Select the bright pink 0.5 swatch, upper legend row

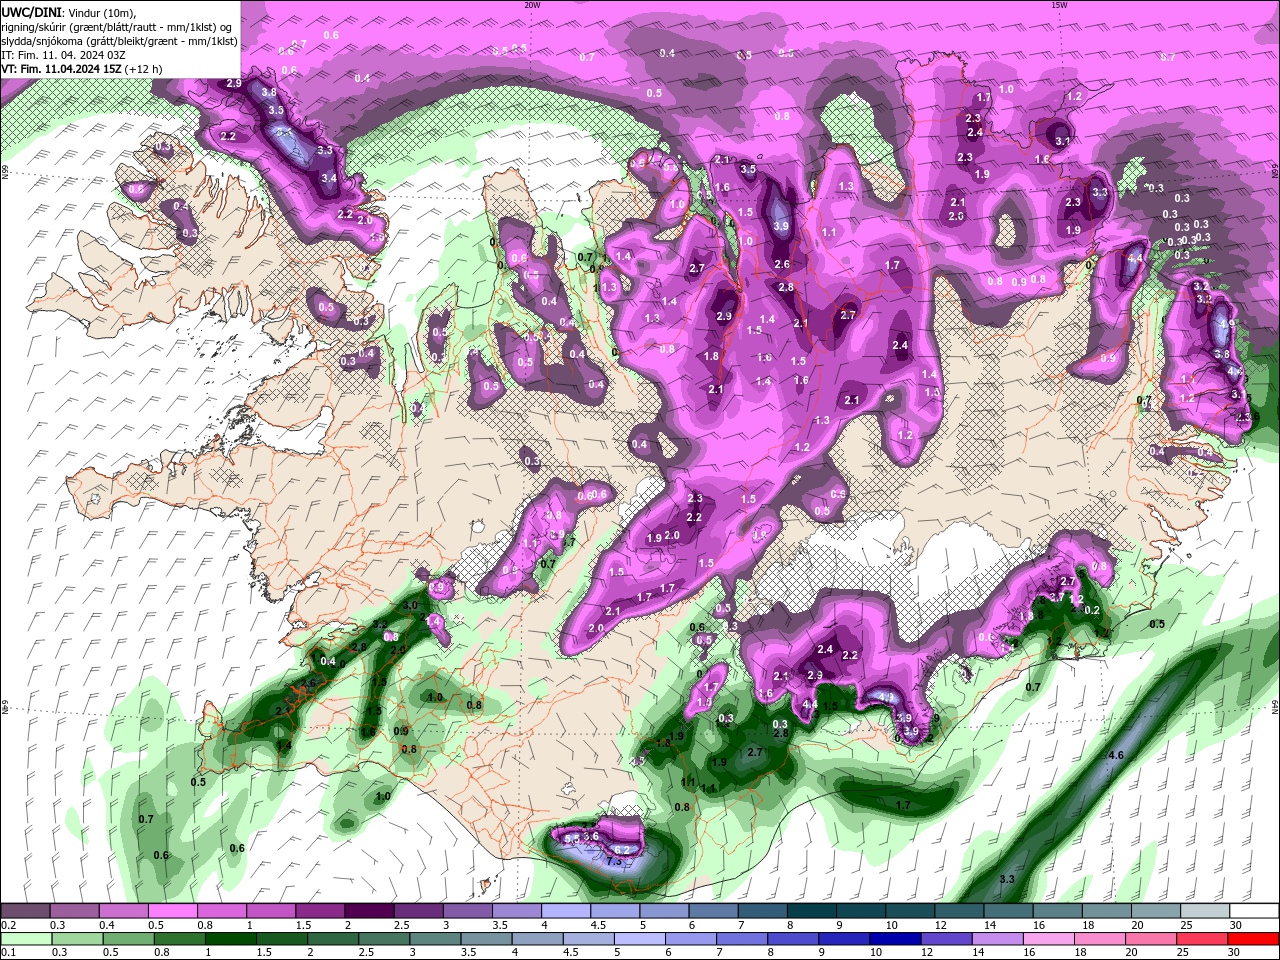[172, 911]
